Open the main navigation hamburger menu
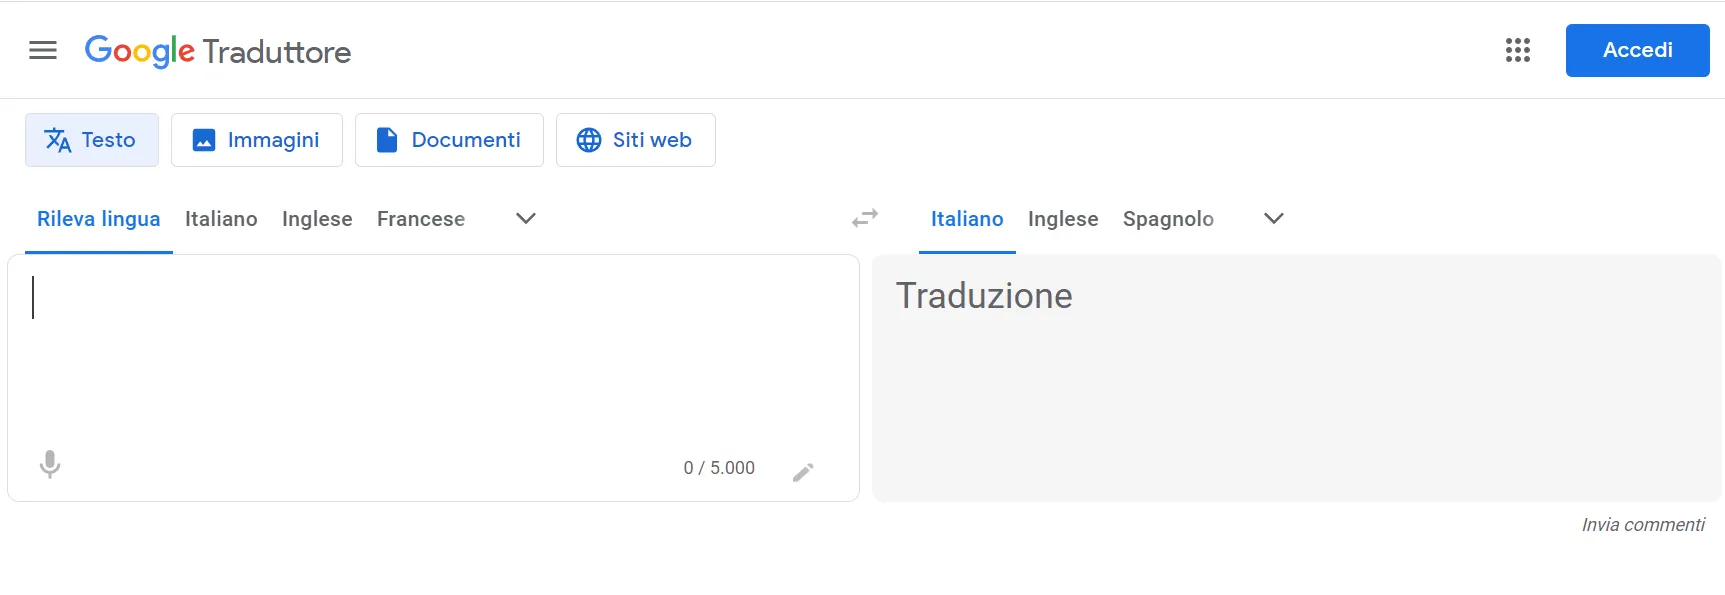Viewport: 1725px width, 595px height. click(42, 50)
